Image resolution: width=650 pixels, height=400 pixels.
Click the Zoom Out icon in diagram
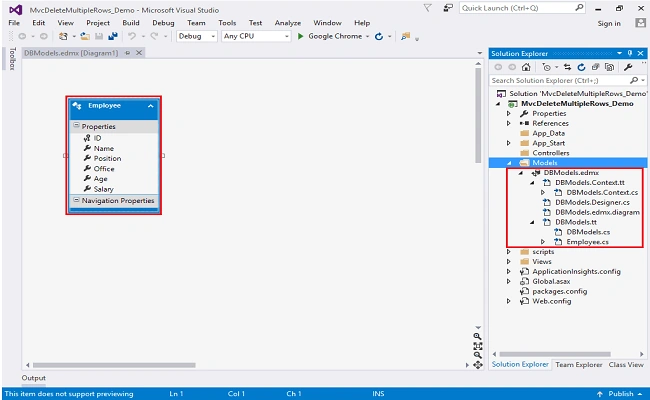tap(478, 355)
